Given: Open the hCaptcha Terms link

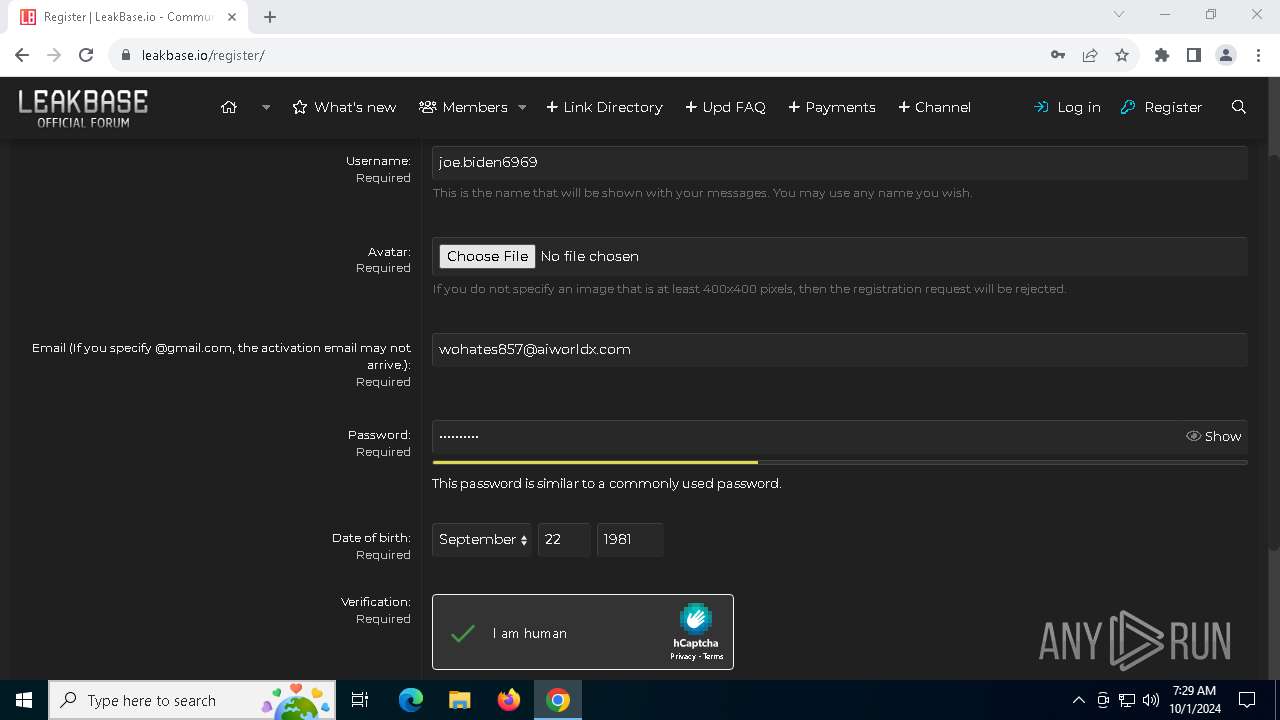Looking at the screenshot, I should (713, 656).
